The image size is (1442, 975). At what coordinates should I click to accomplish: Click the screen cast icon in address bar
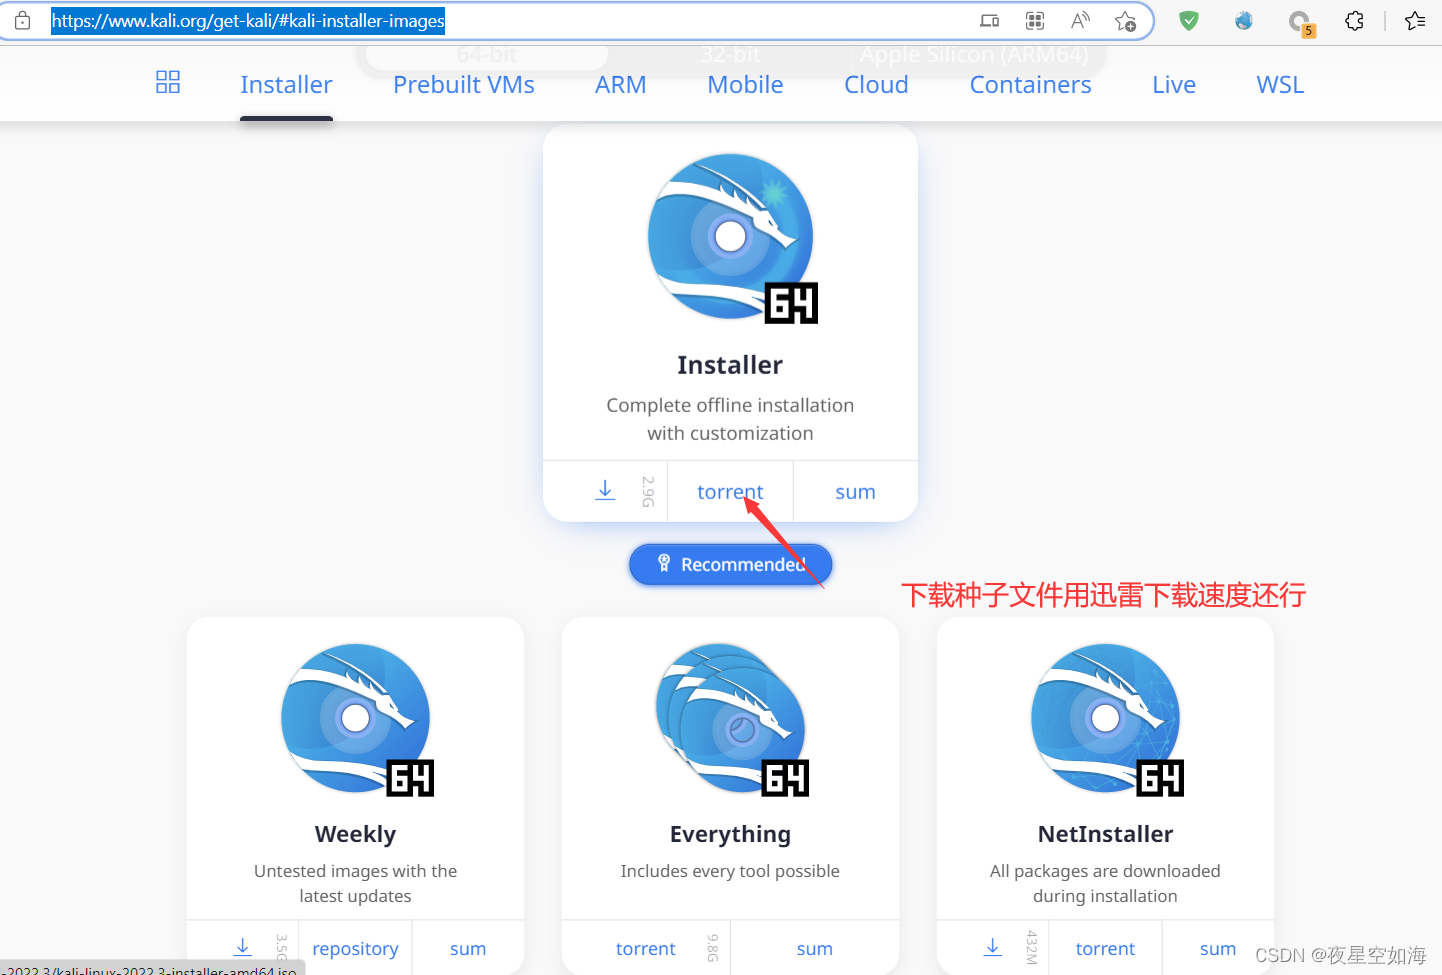pyautogui.click(x=989, y=20)
